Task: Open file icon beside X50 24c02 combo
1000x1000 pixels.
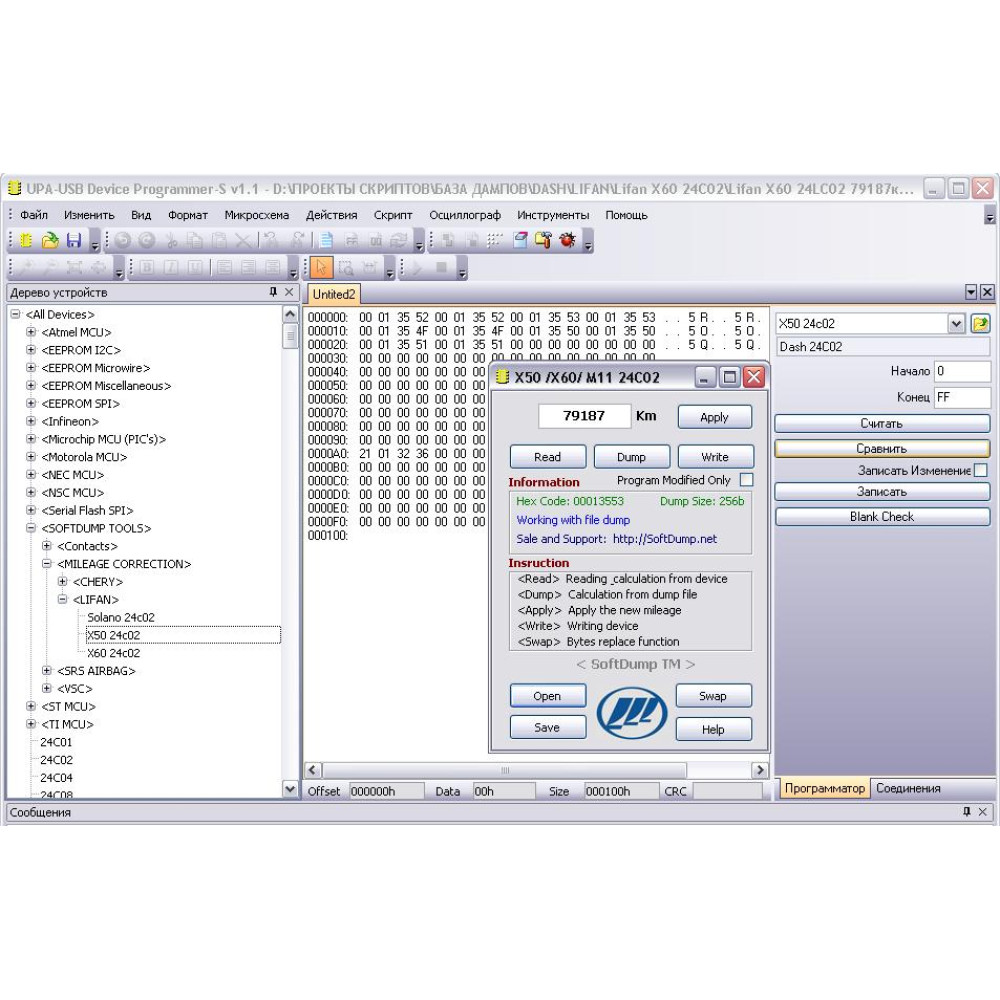Action: [x=980, y=323]
